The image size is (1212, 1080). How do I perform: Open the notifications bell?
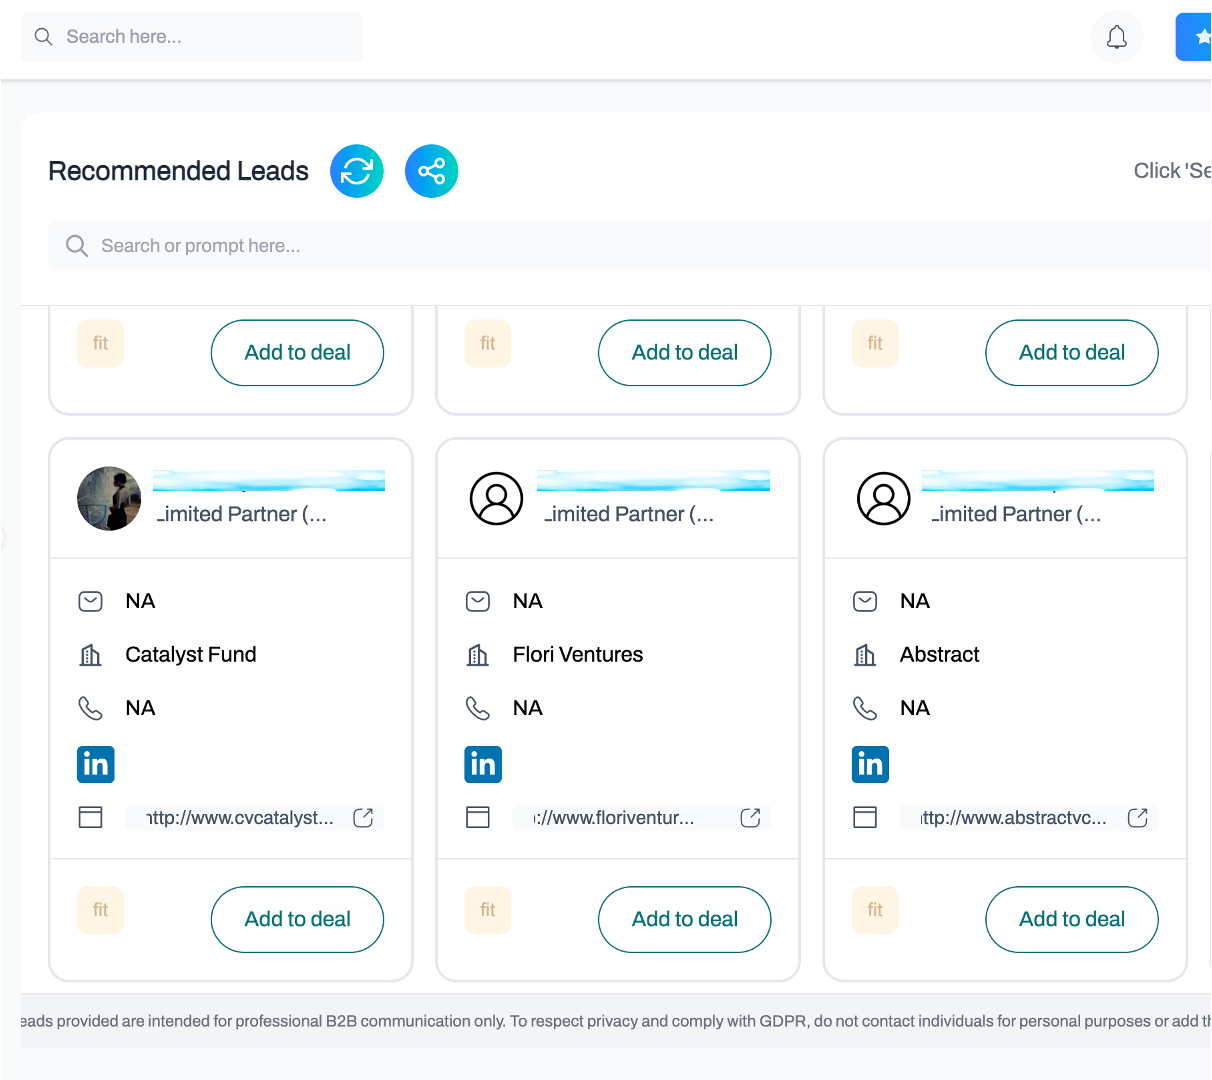tap(1116, 37)
